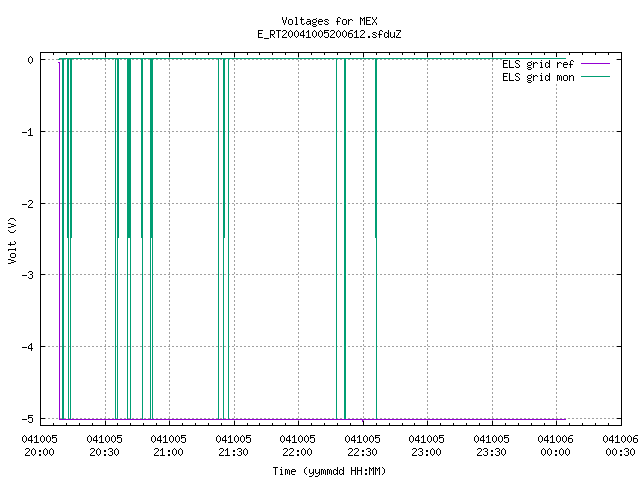Click the chart title 'Voltages for MEX'
640x480 pixels.
coord(329,21)
